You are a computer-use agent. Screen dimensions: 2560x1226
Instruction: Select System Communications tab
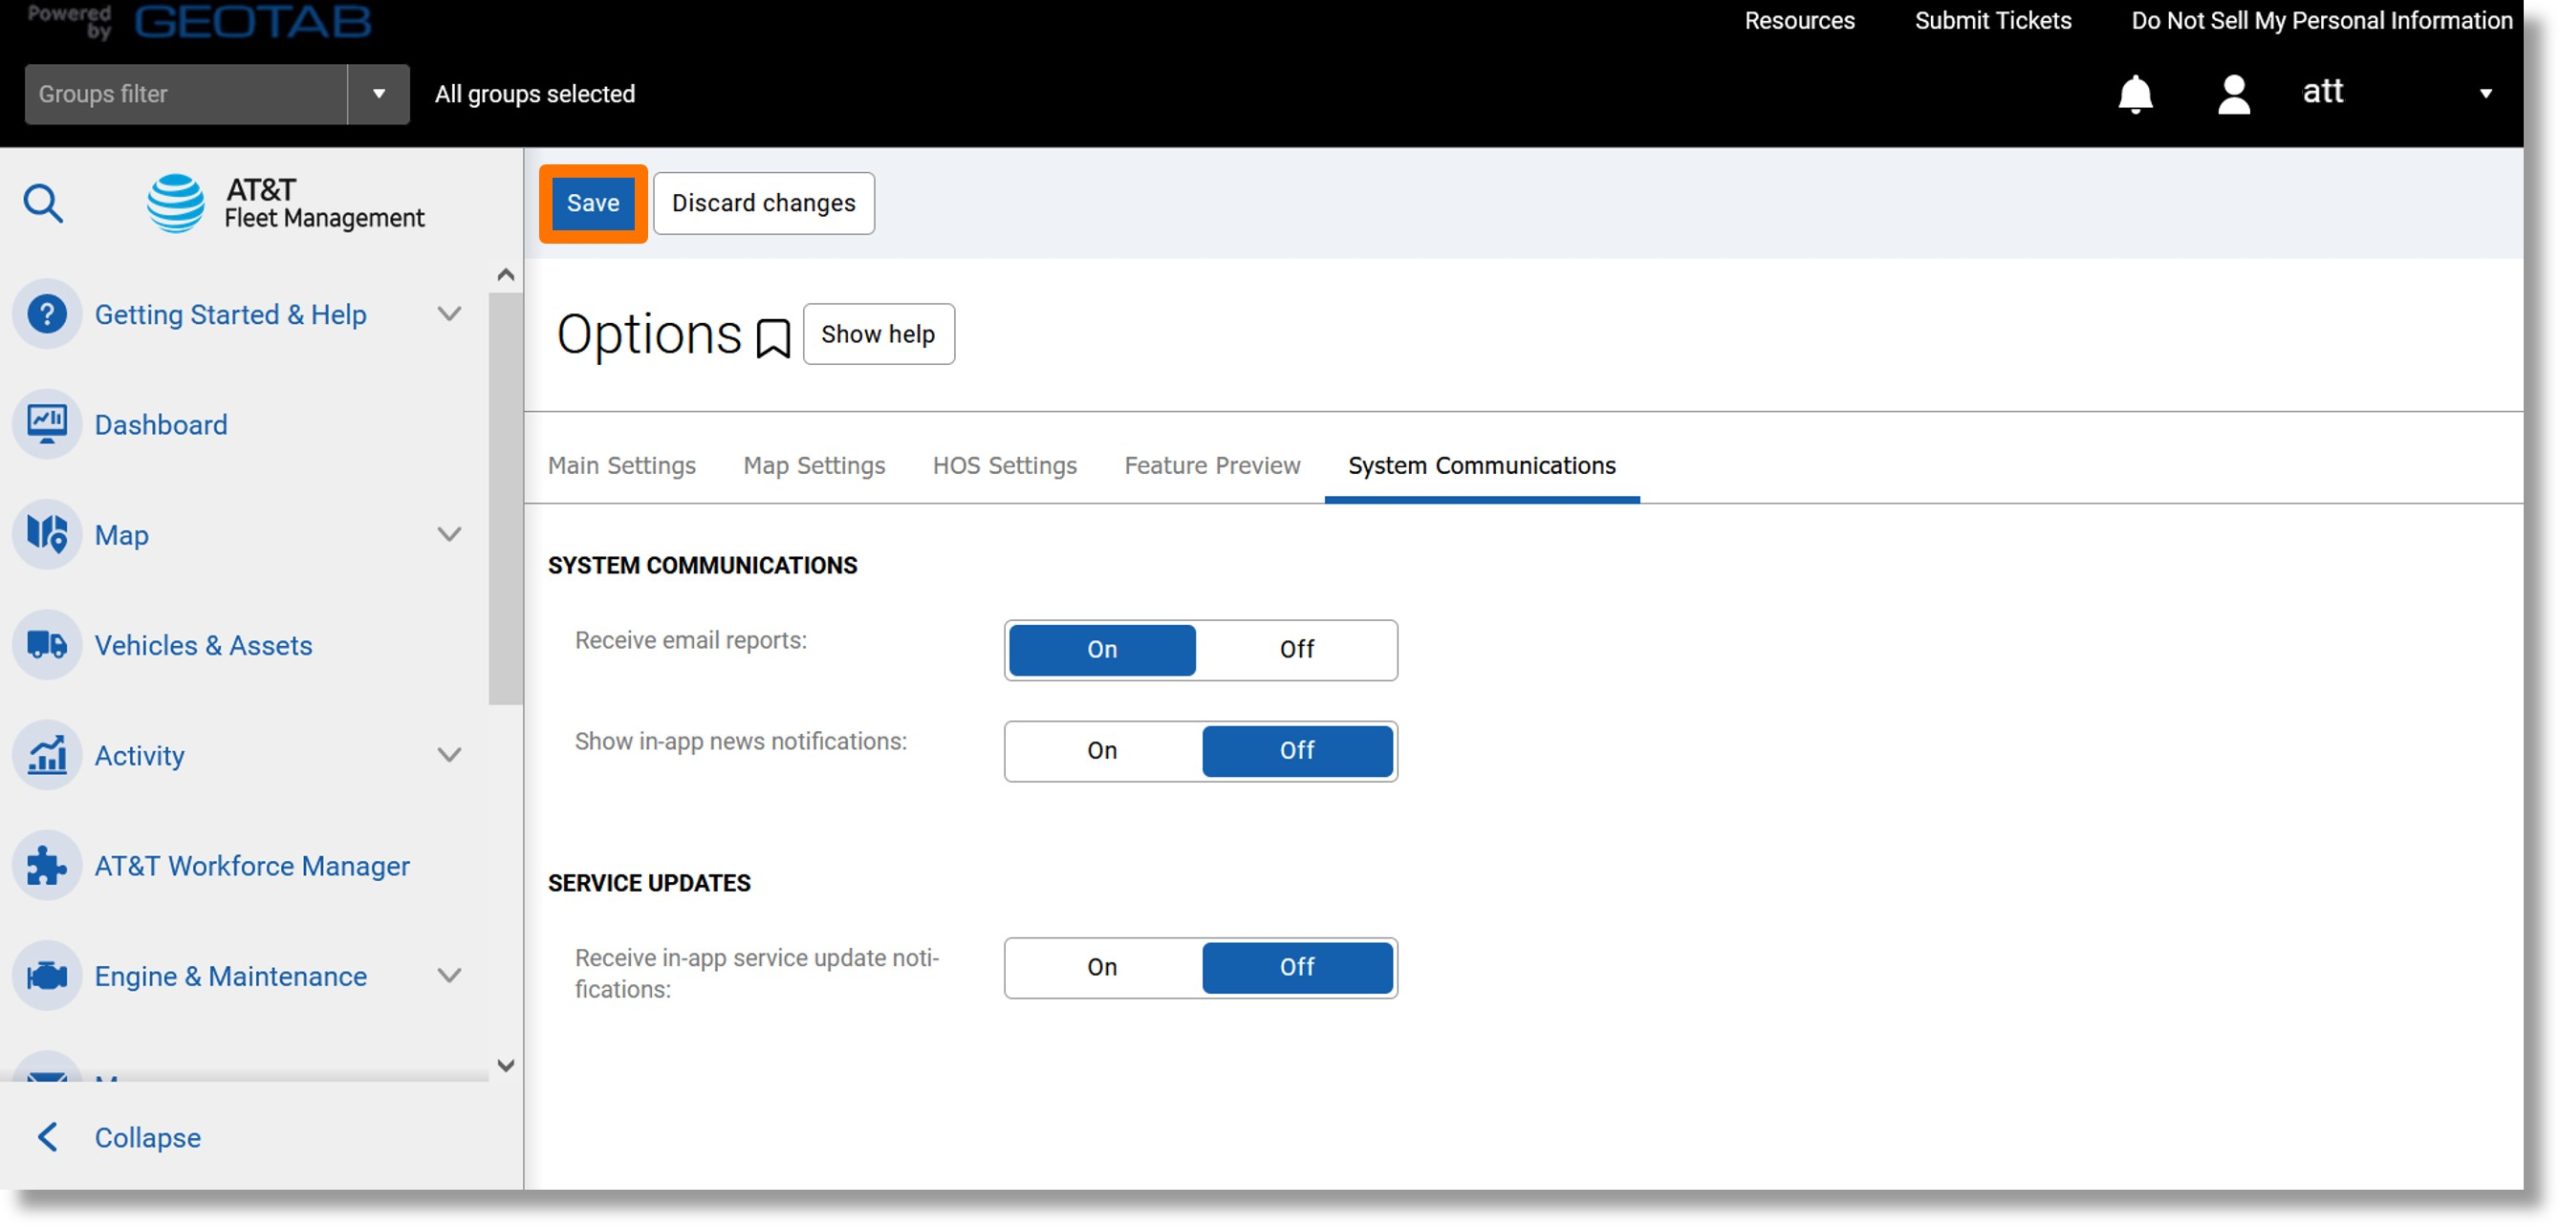pyautogui.click(x=1481, y=466)
